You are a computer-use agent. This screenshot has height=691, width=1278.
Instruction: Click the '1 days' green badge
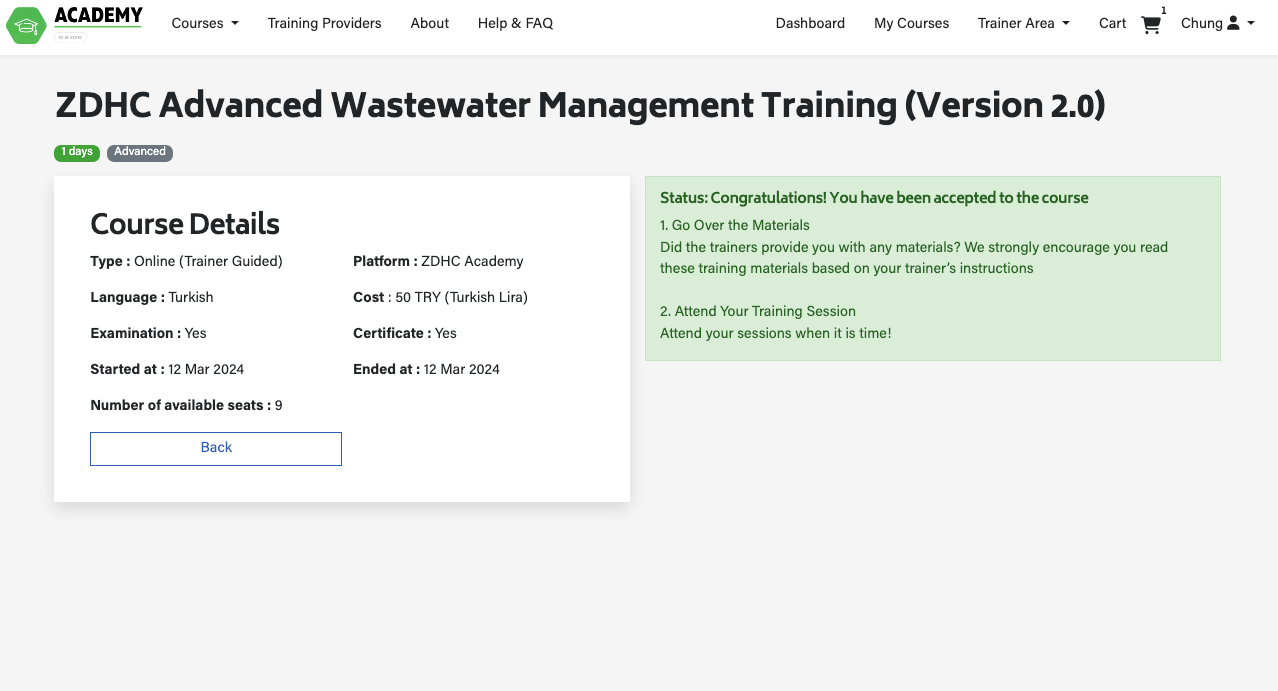pyautogui.click(x=77, y=152)
